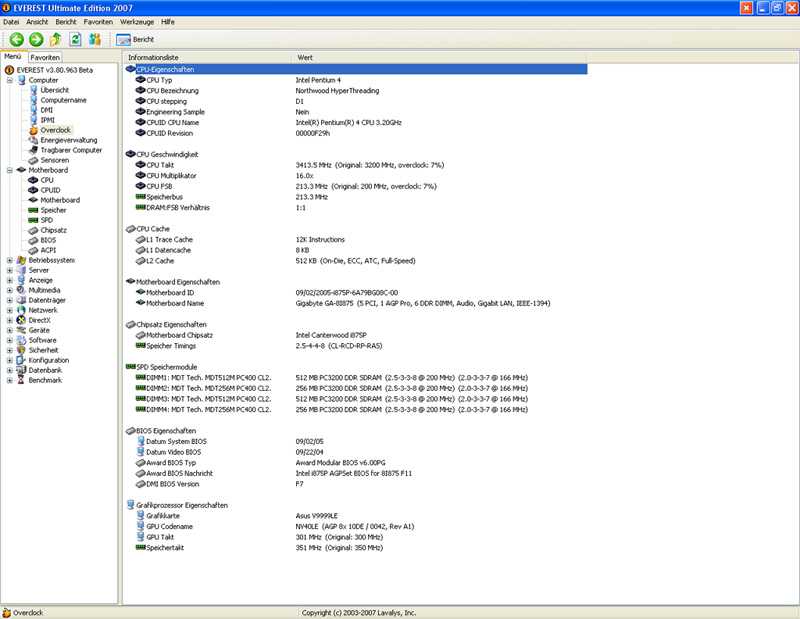Select Übersicht in the tree
Screen dimensions: 800x619
coord(55,90)
